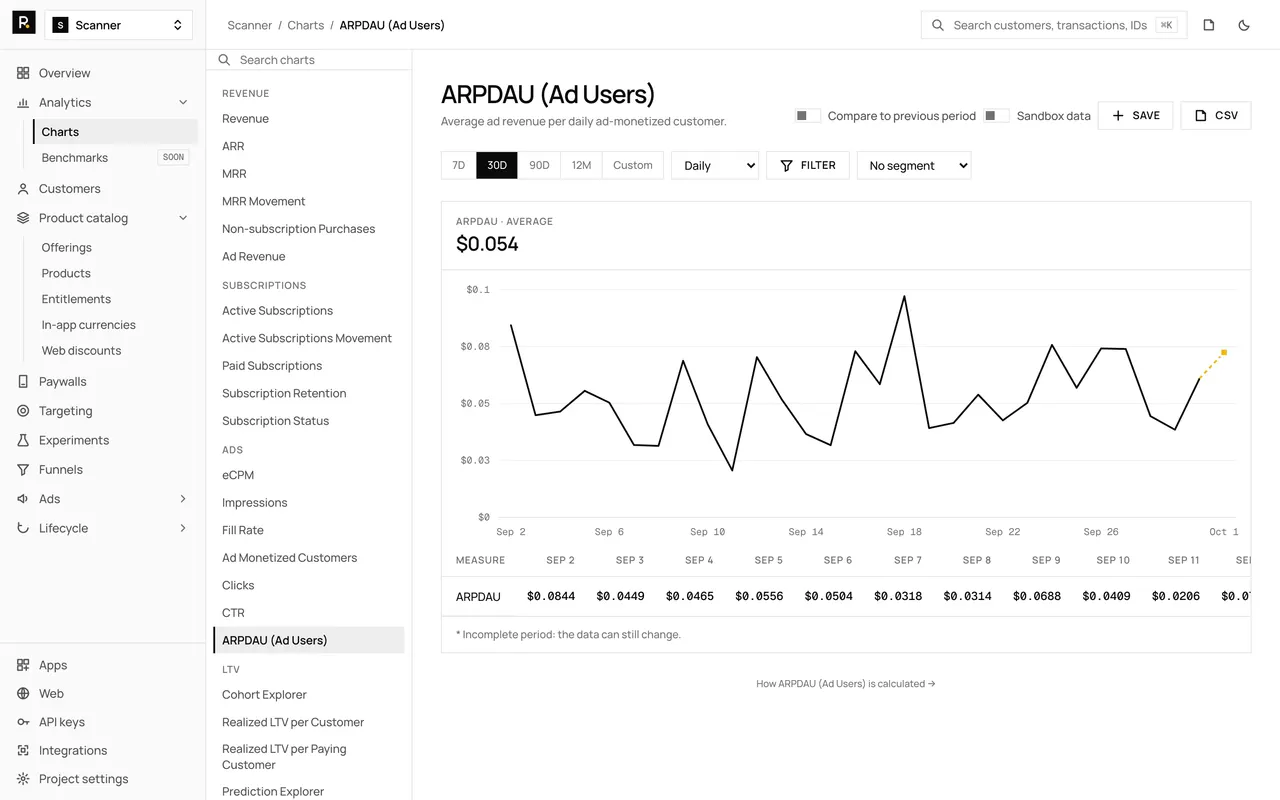This screenshot has height=800, width=1280.
Task: Click the Experiments flask icon
Action: click(x=23, y=440)
